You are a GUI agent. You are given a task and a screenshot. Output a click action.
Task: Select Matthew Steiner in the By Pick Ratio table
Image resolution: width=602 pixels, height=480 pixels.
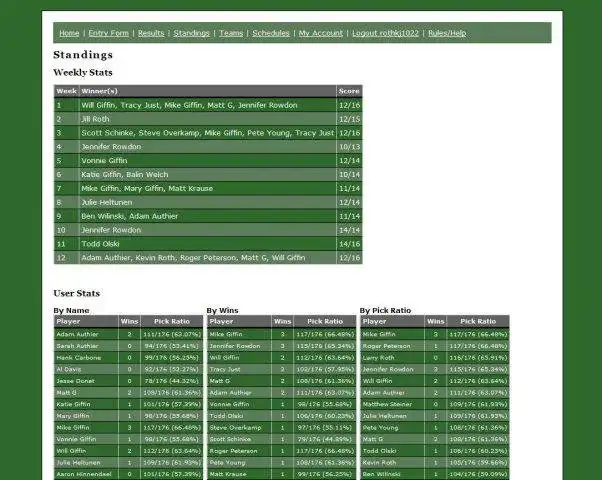[x=387, y=404]
